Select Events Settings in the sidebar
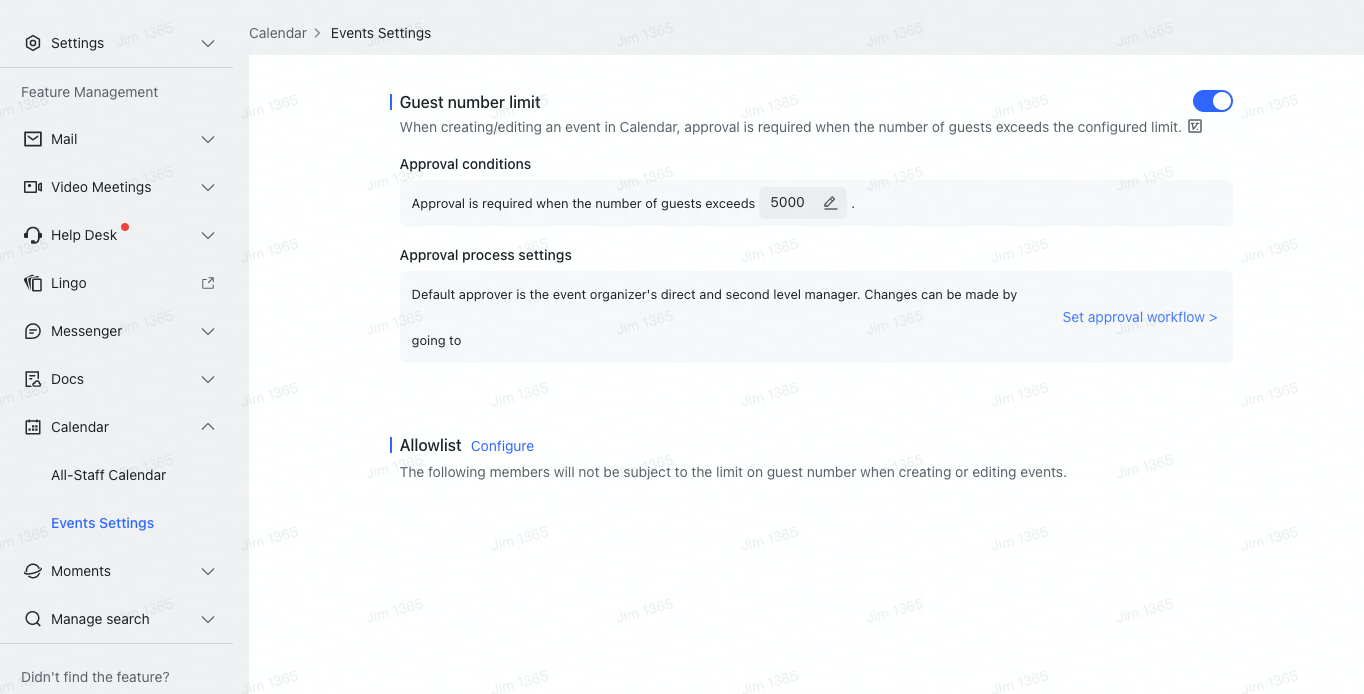Image resolution: width=1364 pixels, height=694 pixels. click(102, 523)
